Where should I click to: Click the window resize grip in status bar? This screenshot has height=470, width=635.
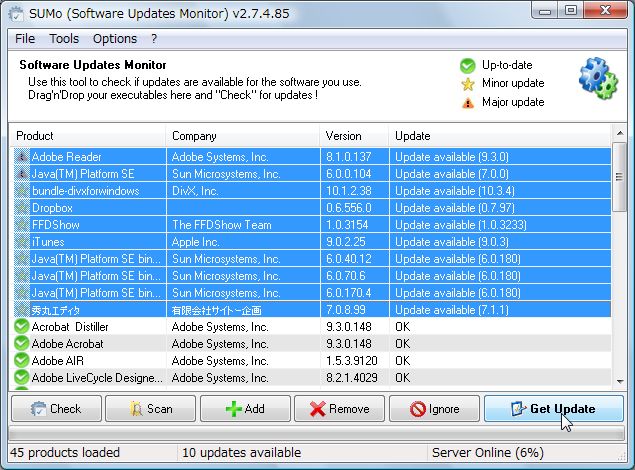(621, 456)
